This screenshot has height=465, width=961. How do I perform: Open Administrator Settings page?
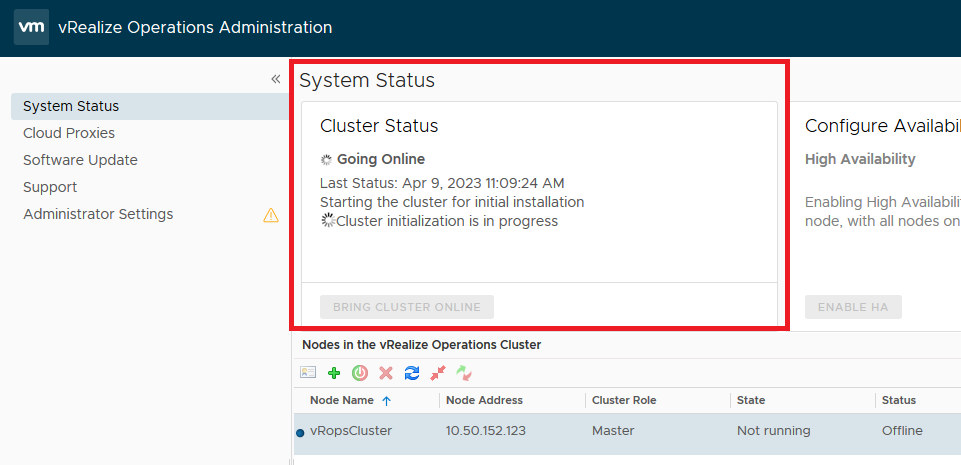tap(98, 214)
